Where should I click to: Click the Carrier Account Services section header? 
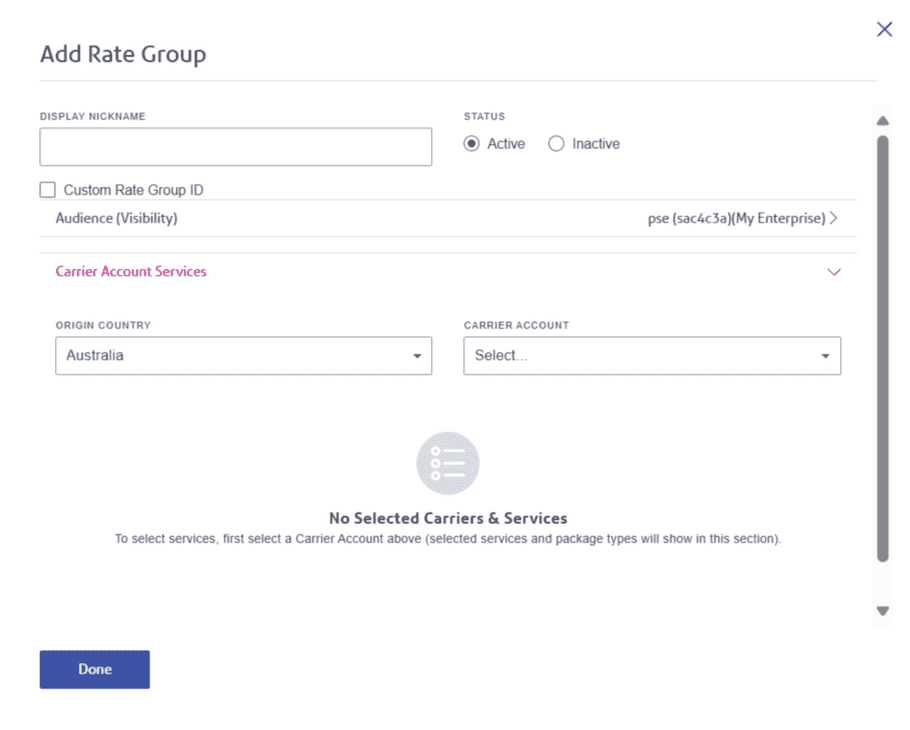tap(131, 271)
